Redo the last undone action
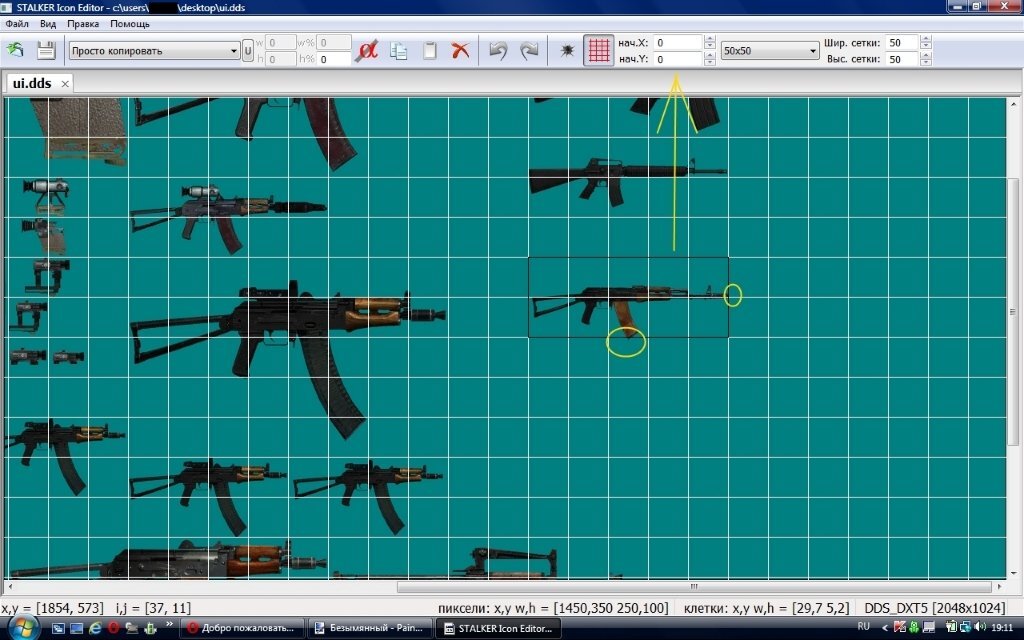This screenshot has height=640, width=1024. [x=529, y=50]
